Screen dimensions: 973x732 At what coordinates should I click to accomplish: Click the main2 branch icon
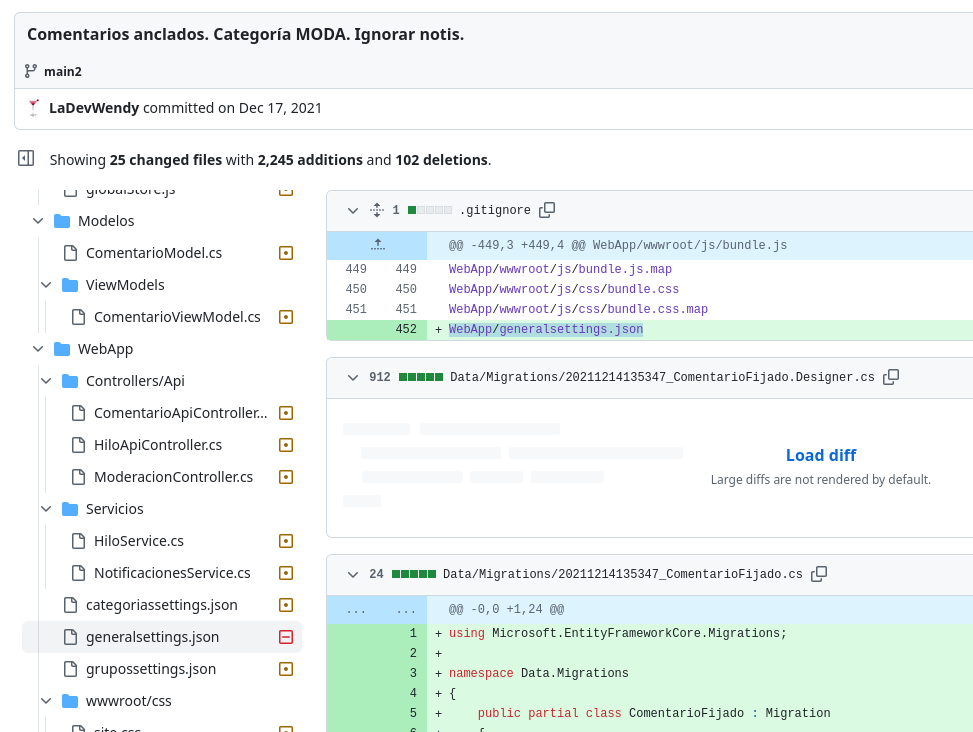coord(31,71)
